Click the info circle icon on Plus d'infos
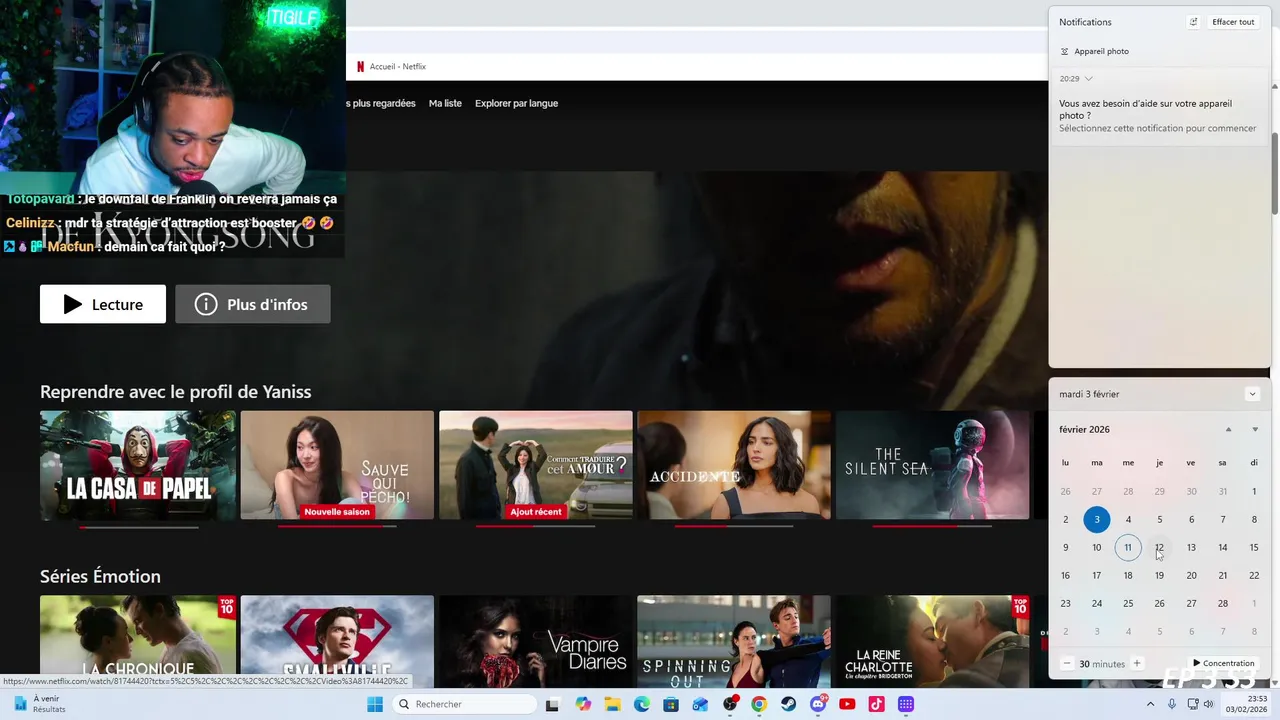1280x720 pixels. [x=206, y=304]
